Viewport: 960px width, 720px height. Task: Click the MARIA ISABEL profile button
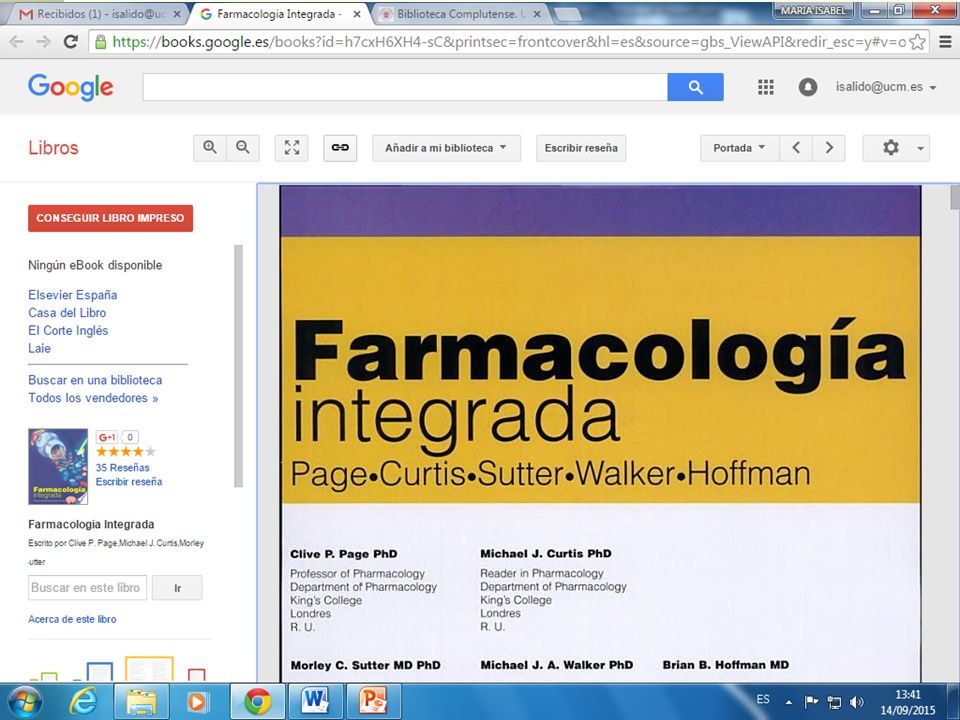(x=813, y=10)
